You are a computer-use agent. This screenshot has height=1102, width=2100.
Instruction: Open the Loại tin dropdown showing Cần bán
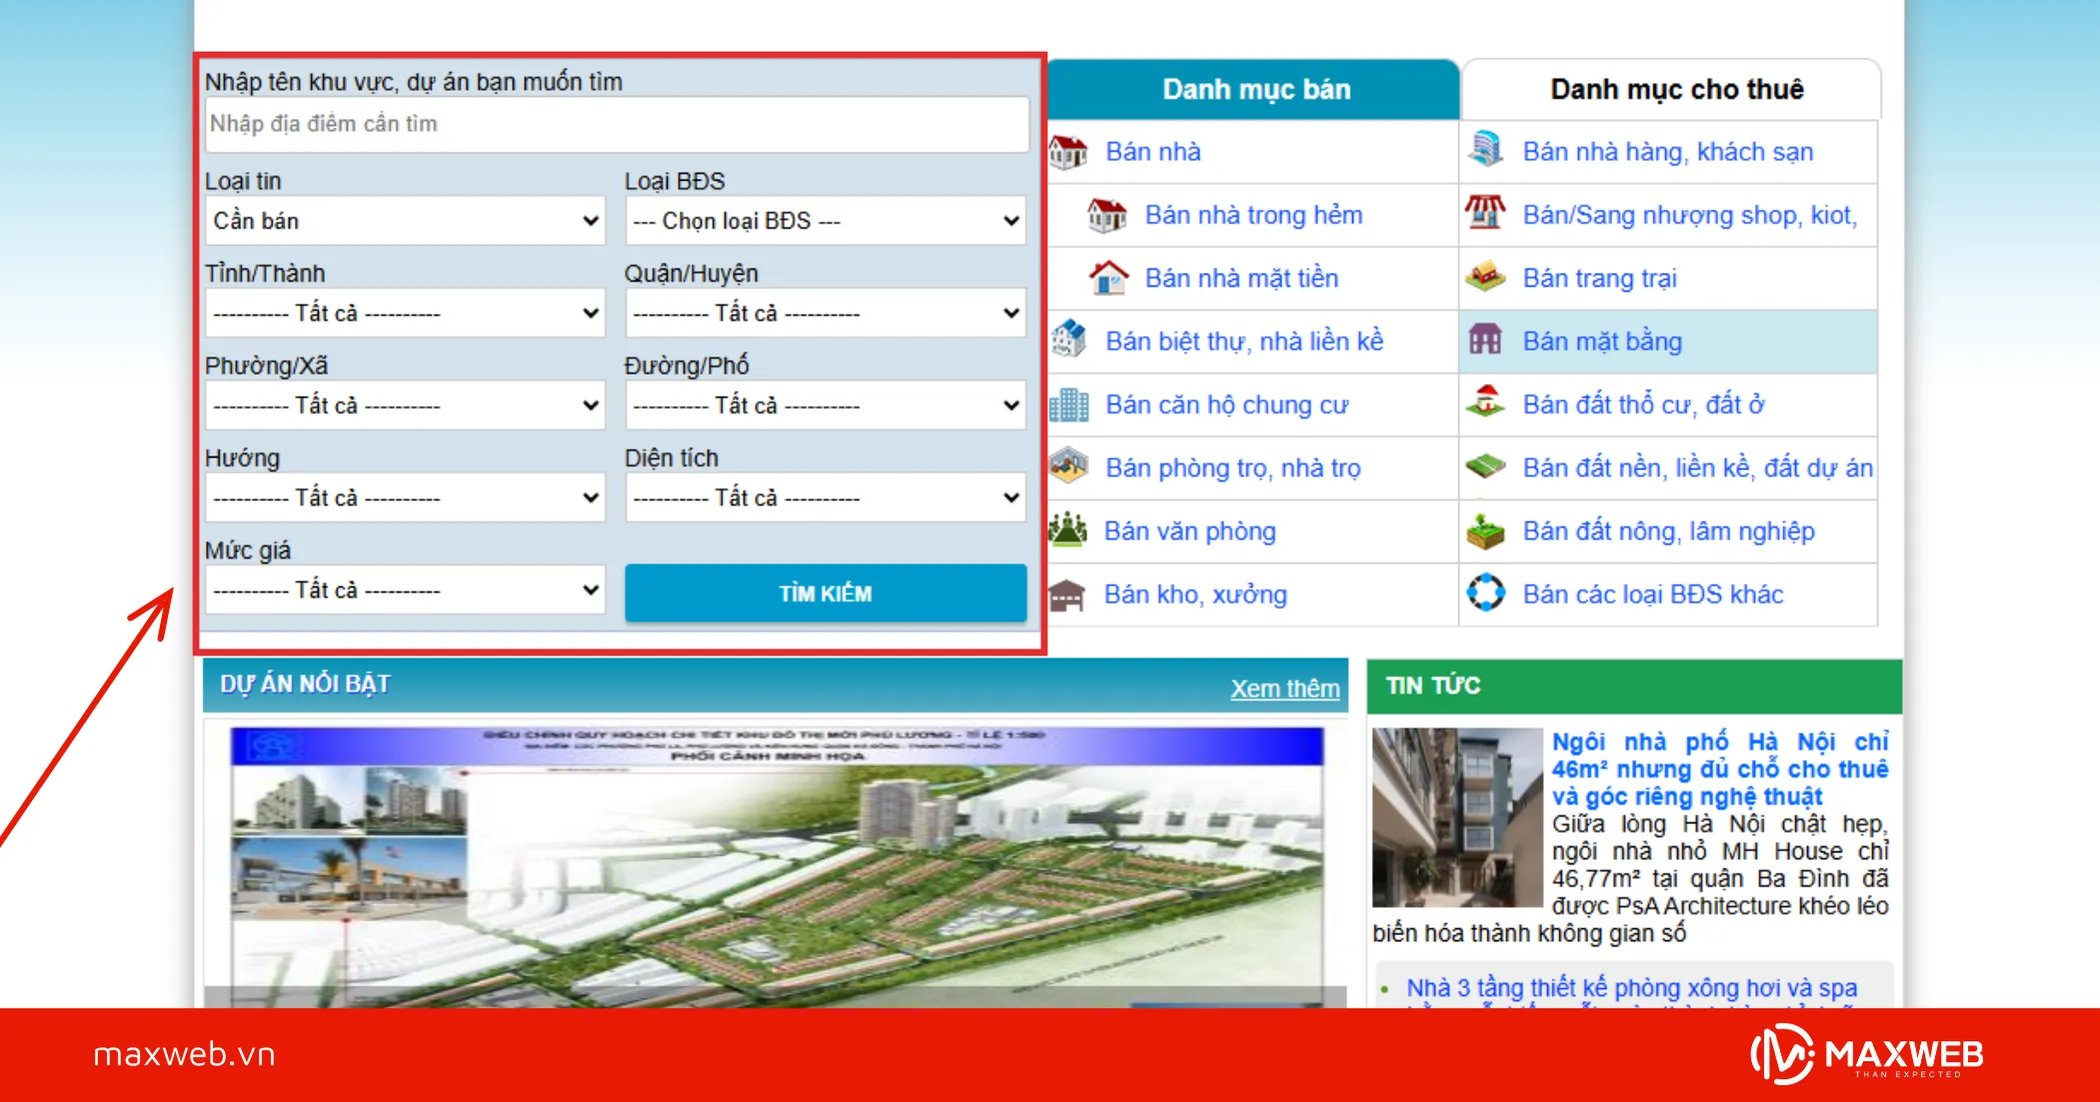(405, 221)
